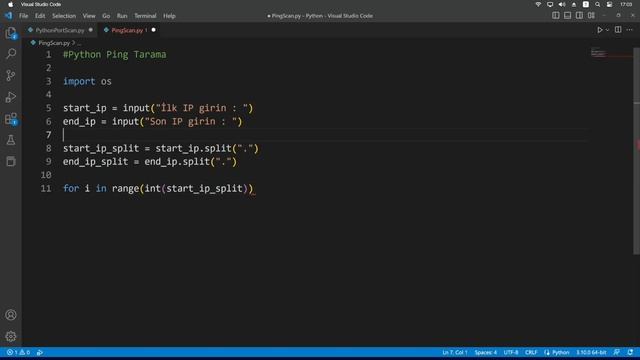Image resolution: width=640 pixels, height=360 pixels.
Task: Open screen mirroring display icon in menu bar
Action: [550, 4]
